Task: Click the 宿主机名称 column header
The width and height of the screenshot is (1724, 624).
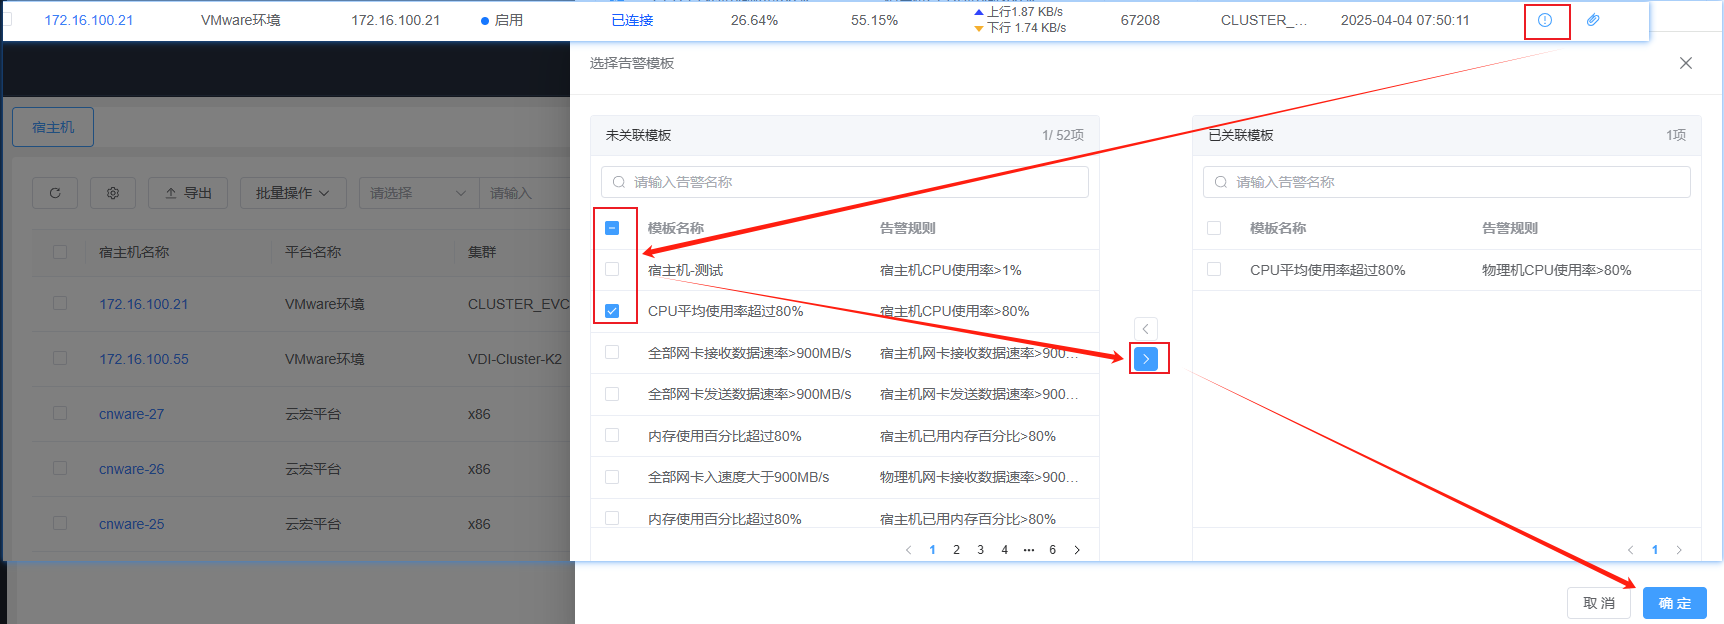Action: tap(134, 252)
